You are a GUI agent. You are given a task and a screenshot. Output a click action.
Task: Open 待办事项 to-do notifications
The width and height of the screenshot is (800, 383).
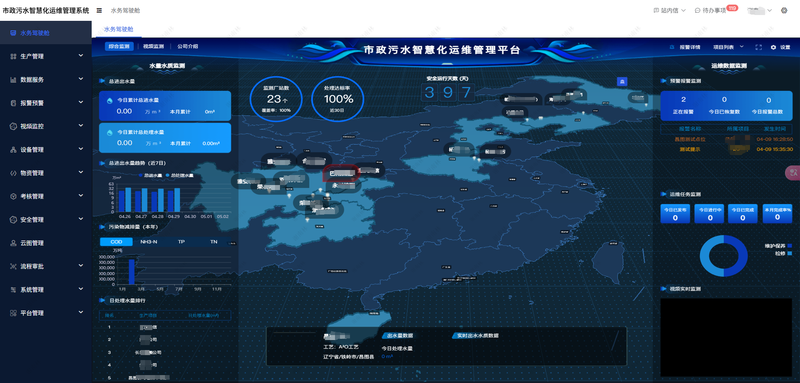tap(713, 10)
